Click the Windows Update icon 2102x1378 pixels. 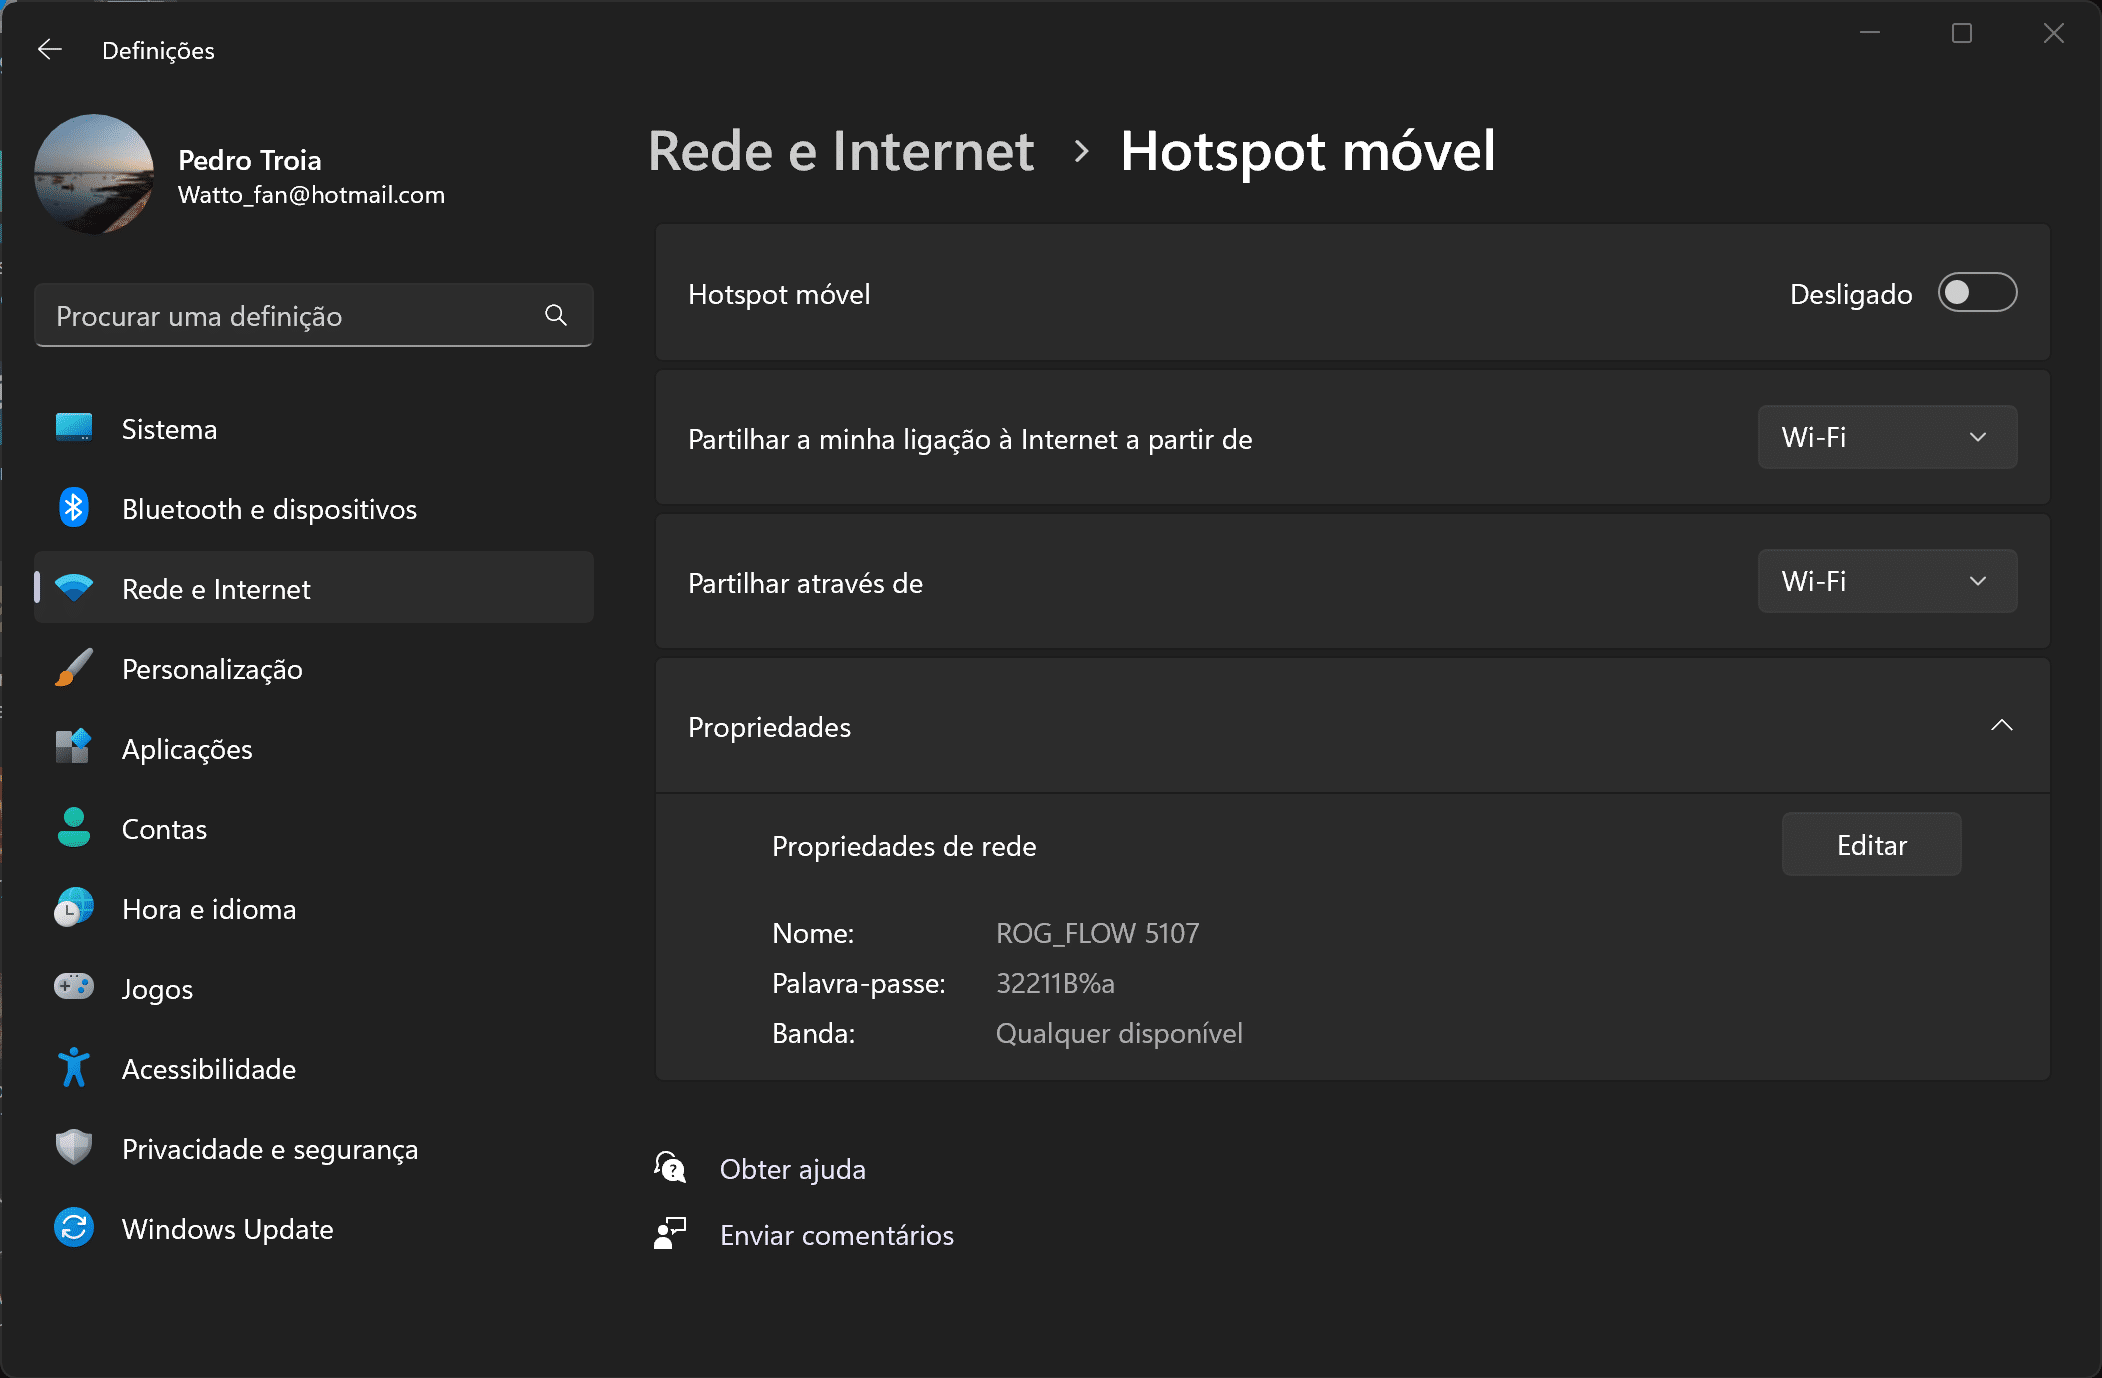point(74,1229)
